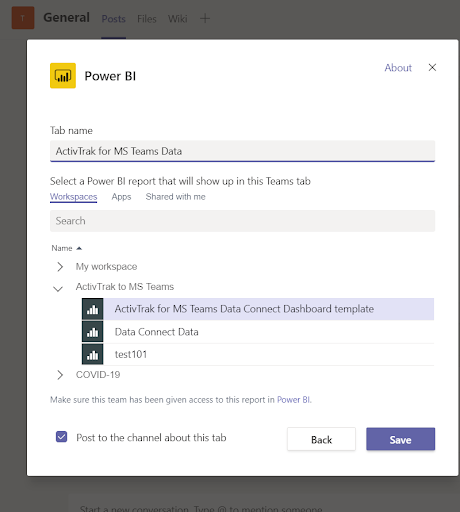
Task: Click the Tab name input field
Action: pos(242,151)
